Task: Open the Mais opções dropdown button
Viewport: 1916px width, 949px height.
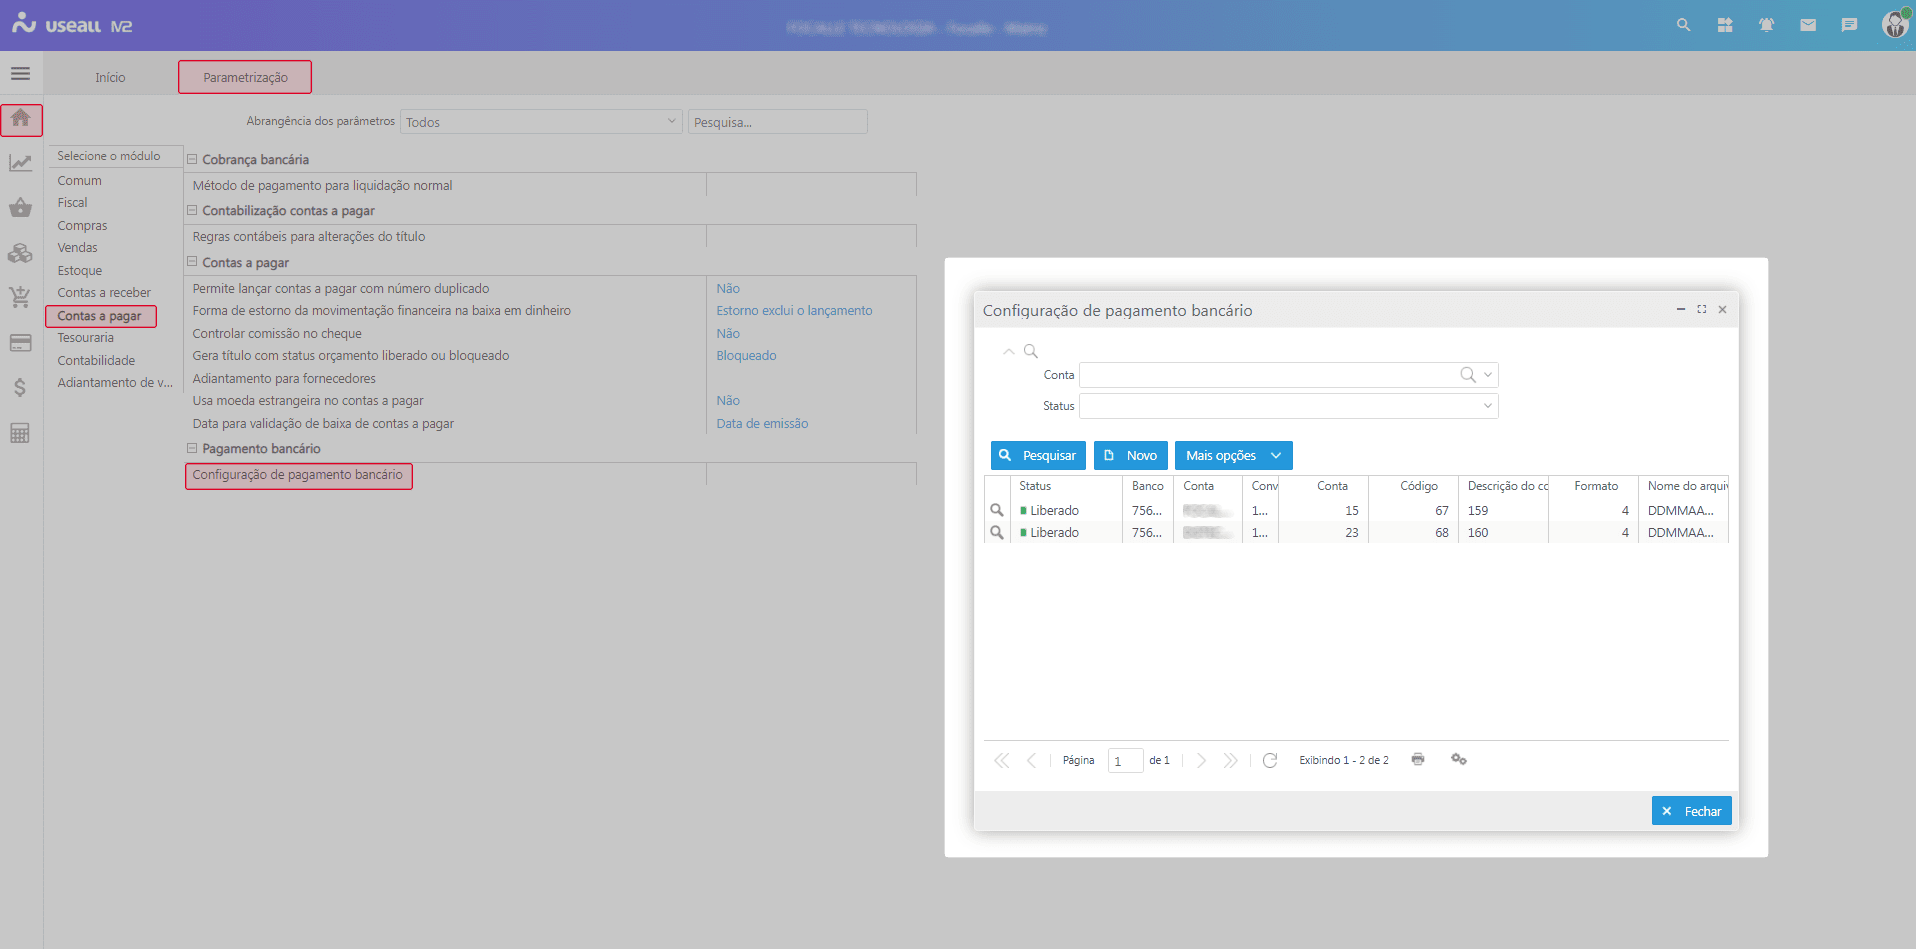Action: (1233, 456)
